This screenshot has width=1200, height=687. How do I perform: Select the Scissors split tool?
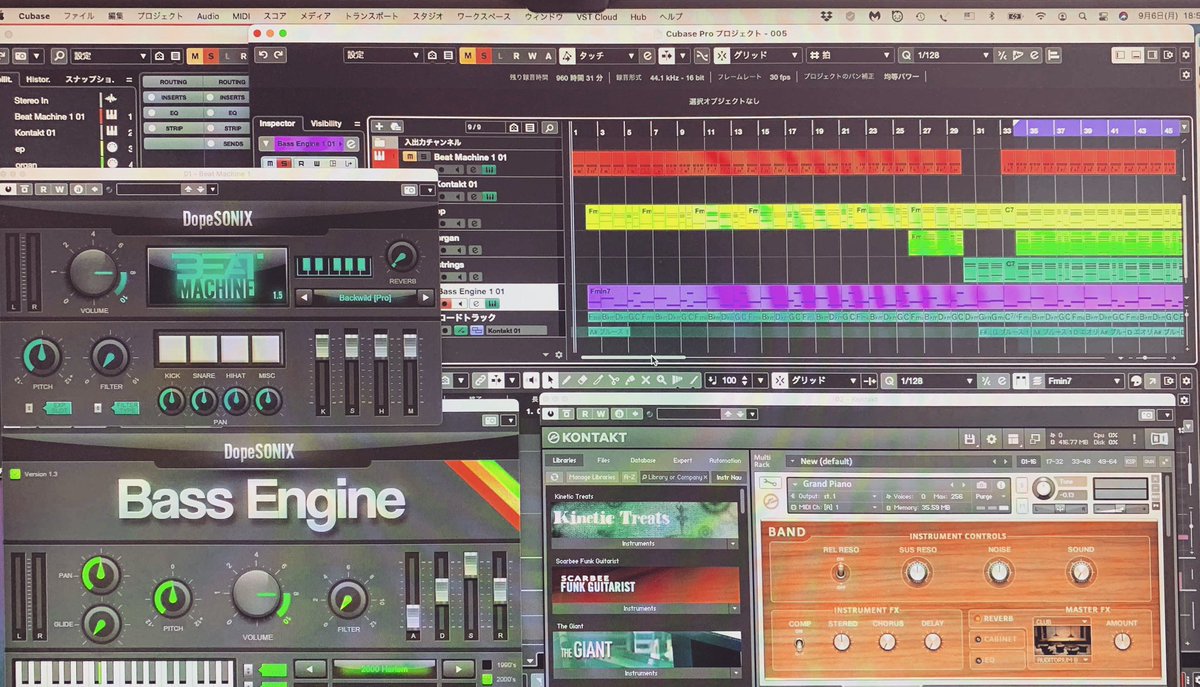[x=614, y=380]
